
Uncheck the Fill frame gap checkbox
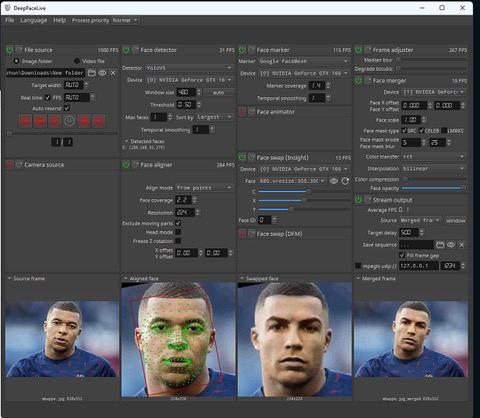402,255
